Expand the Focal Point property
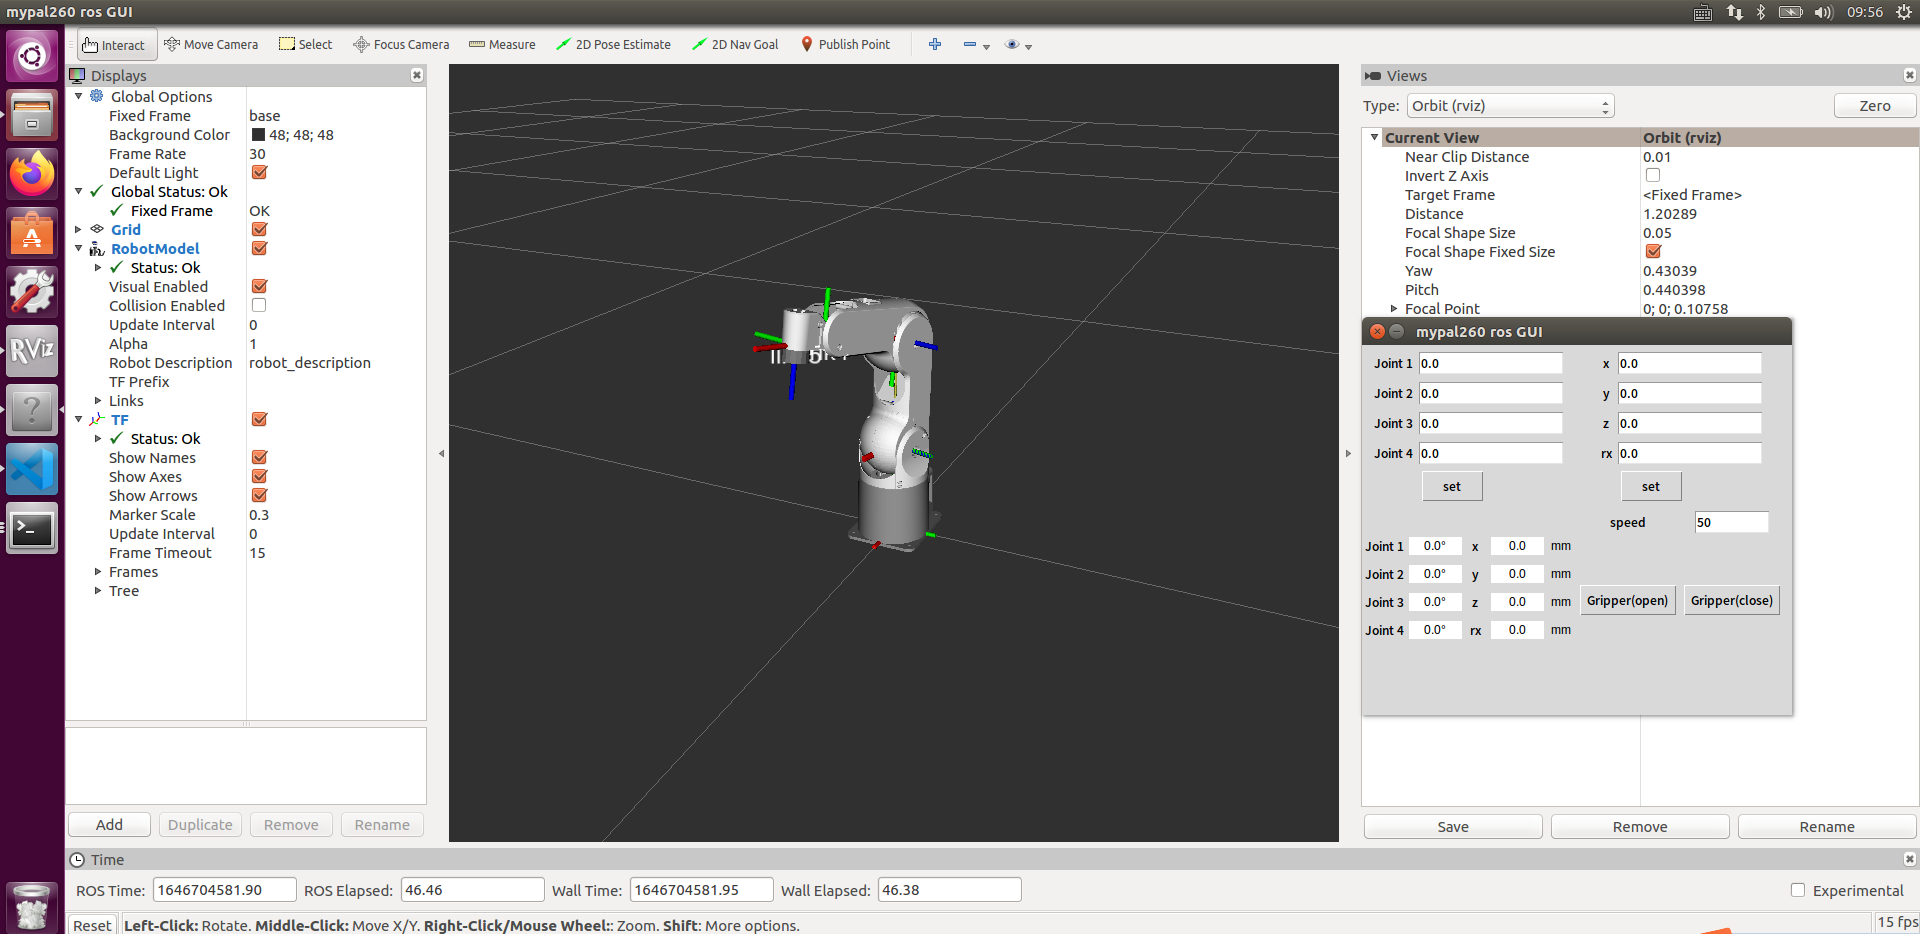This screenshot has width=1920, height=934. pos(1394,309)
